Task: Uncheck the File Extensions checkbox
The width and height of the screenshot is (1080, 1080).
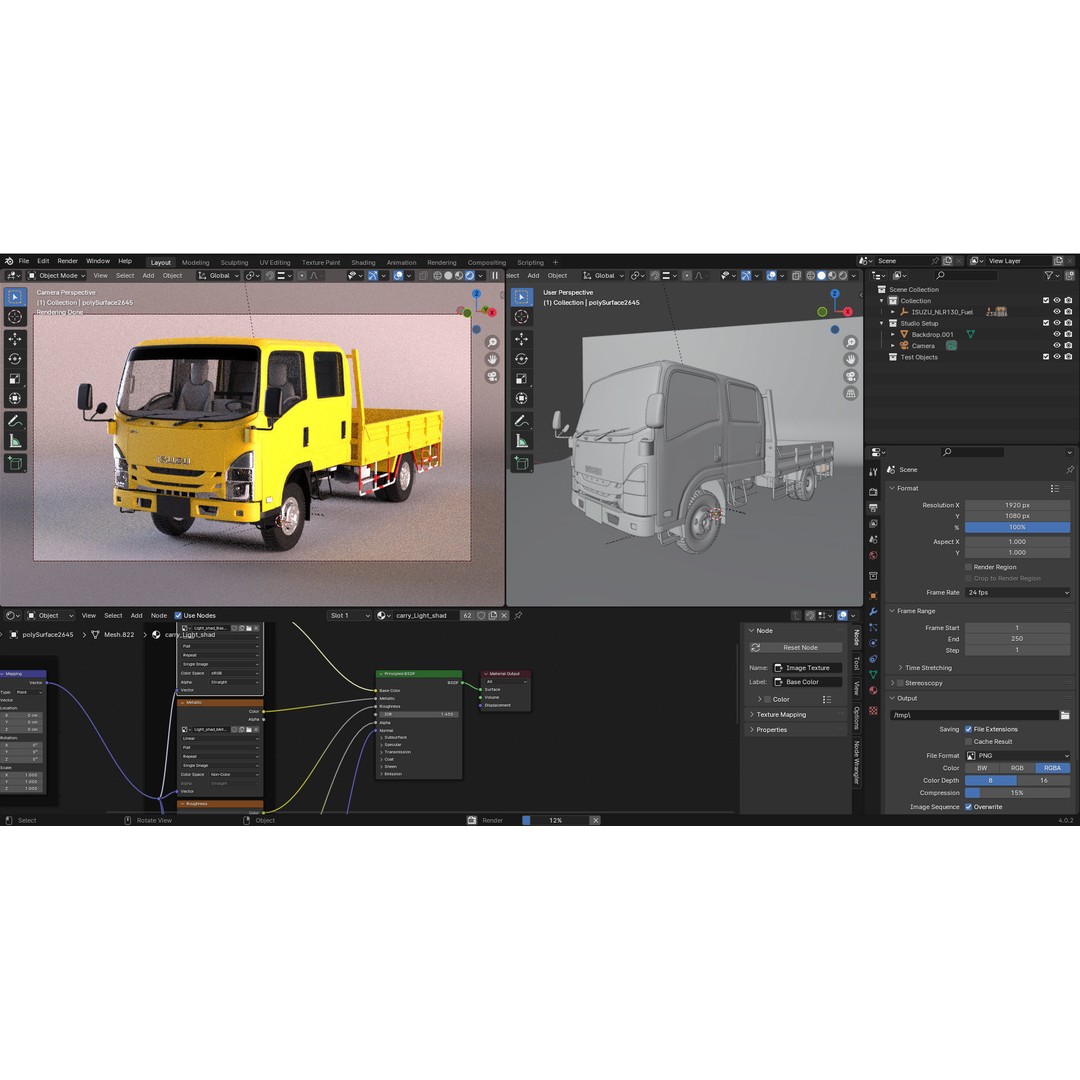Action: (x=968, y=729)
